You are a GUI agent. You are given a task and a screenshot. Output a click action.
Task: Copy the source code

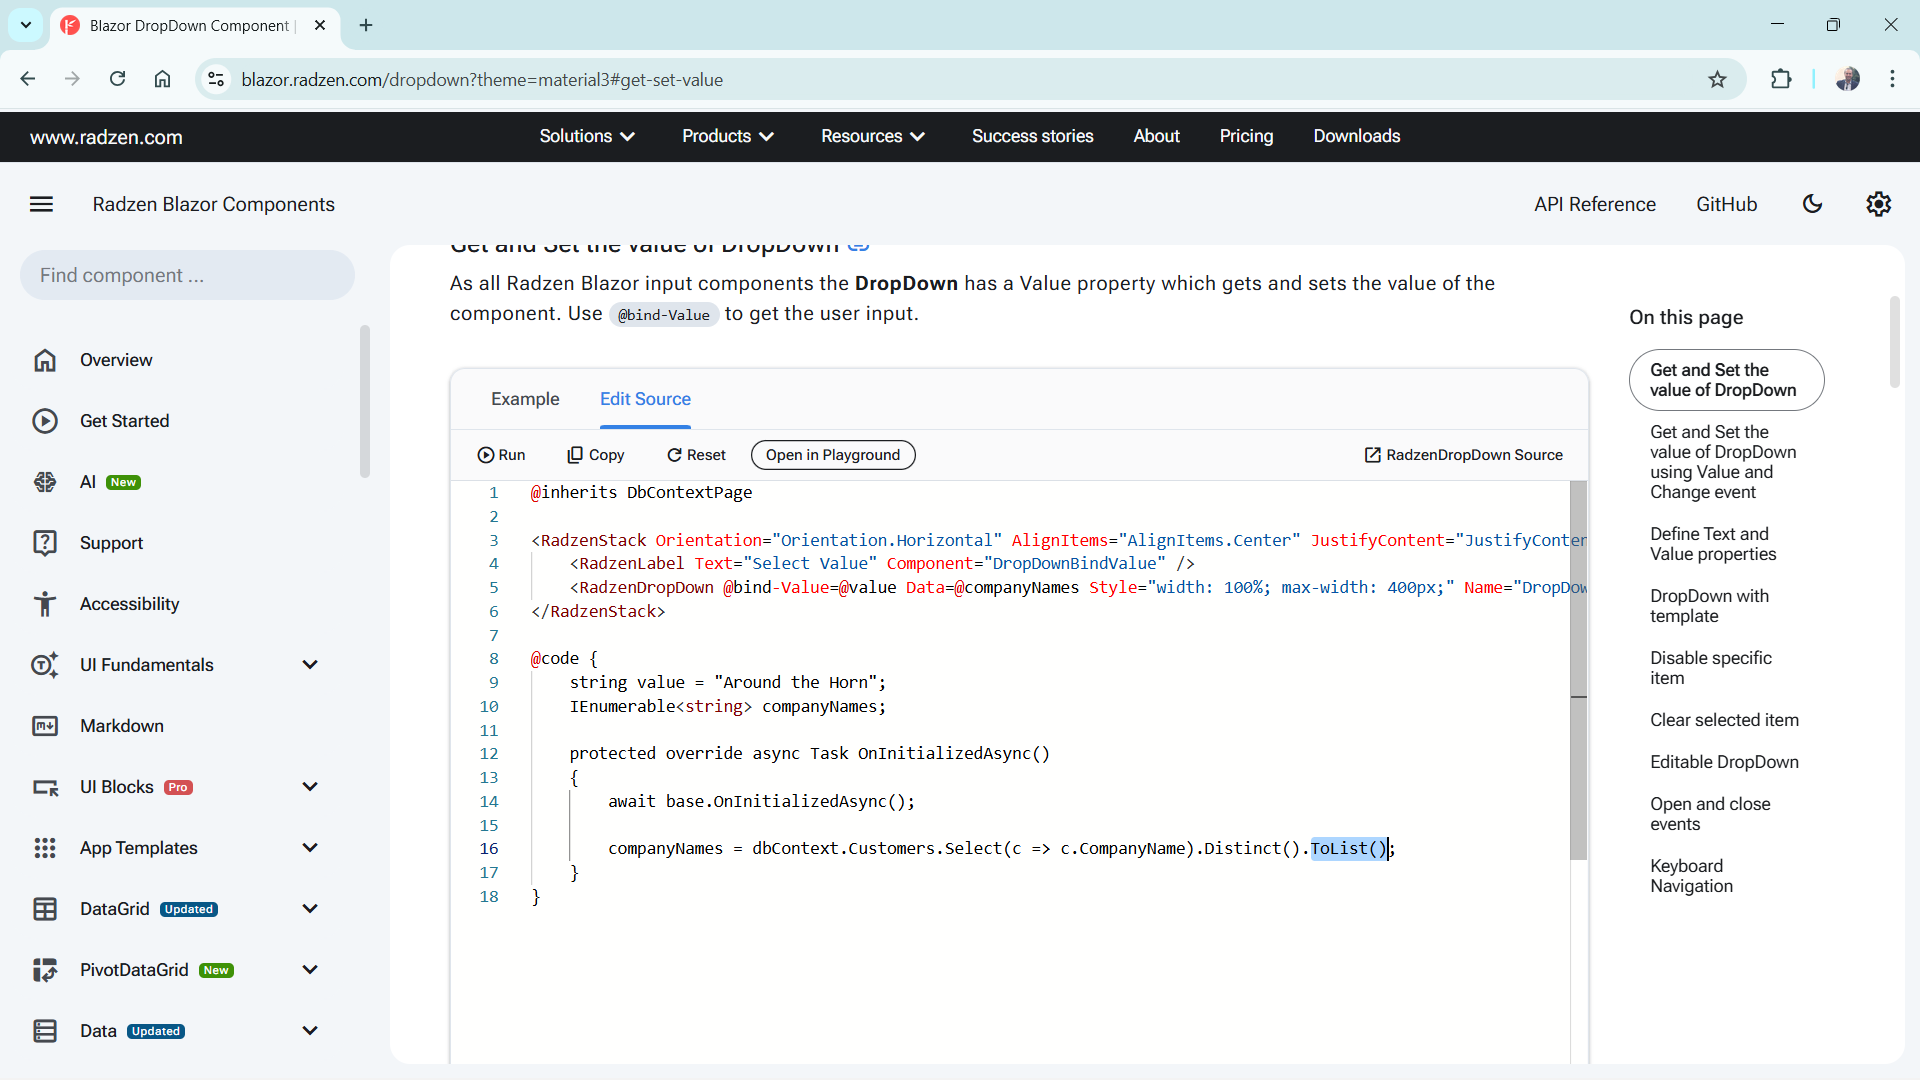(596, 455)
